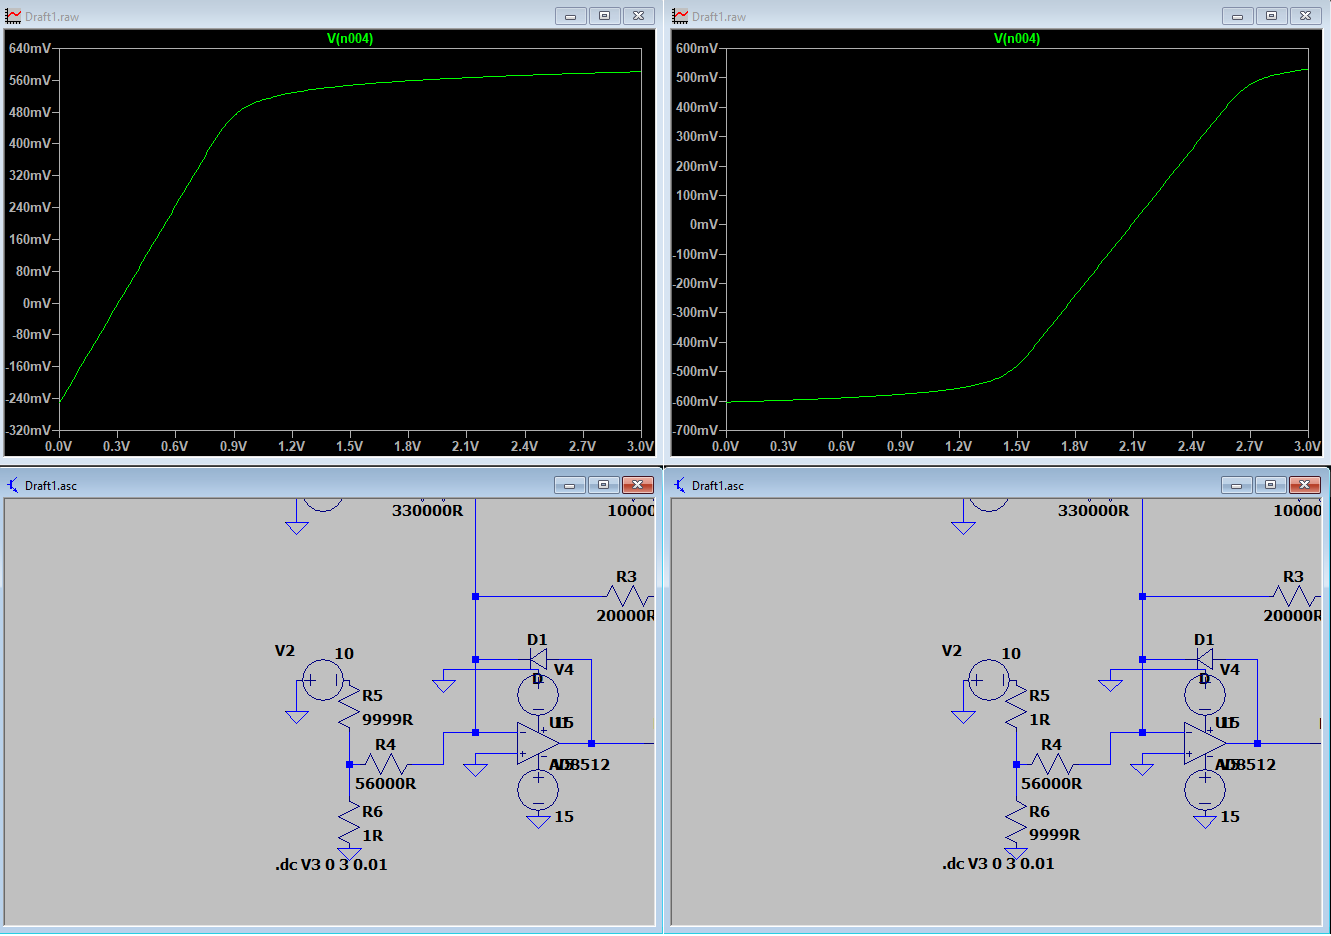
Task: Click AD8512 op-amp symbol in left schematic
Action: (x=538, y=743)
